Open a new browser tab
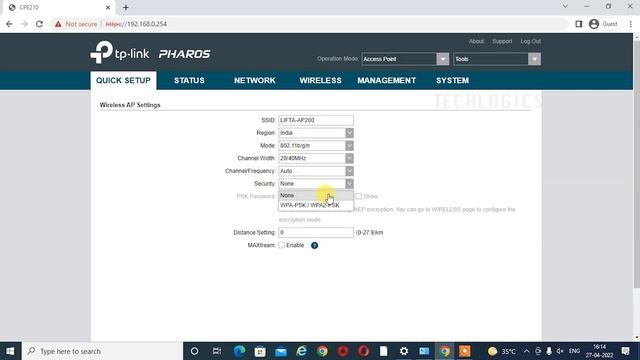640x360 pixels. (x=126, y=7)
